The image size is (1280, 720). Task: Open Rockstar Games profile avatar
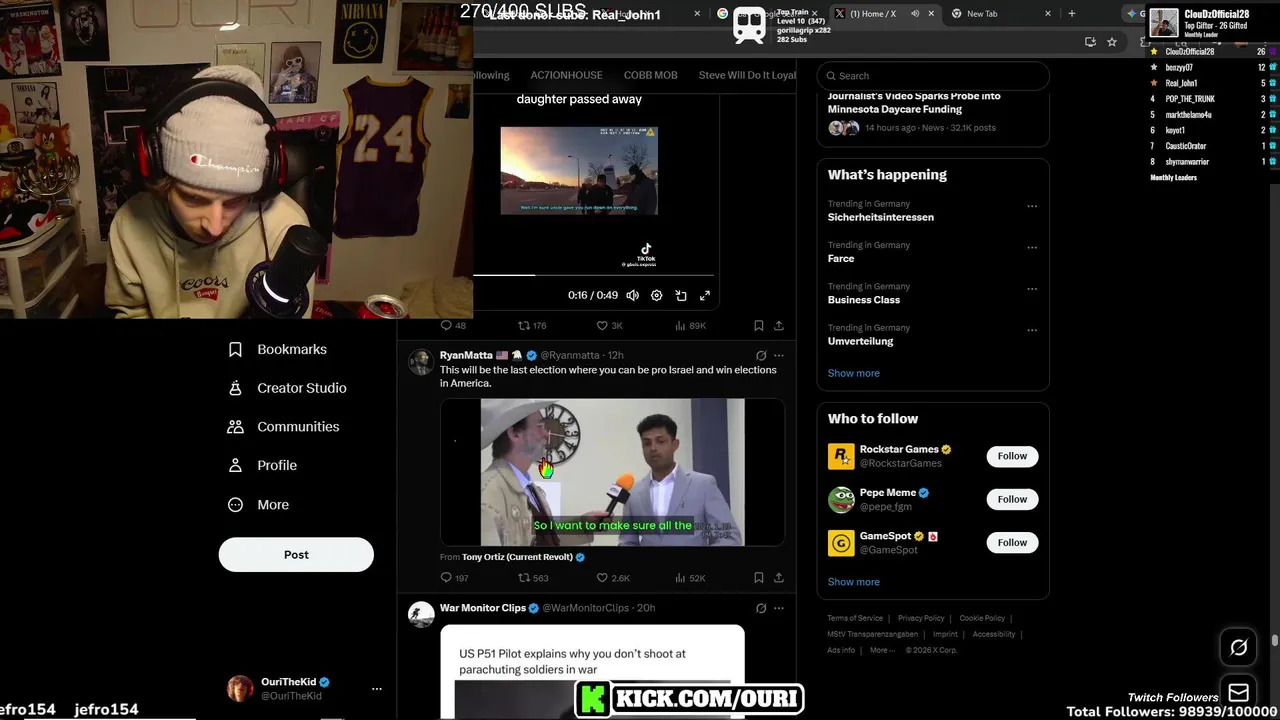coord(841,456)
